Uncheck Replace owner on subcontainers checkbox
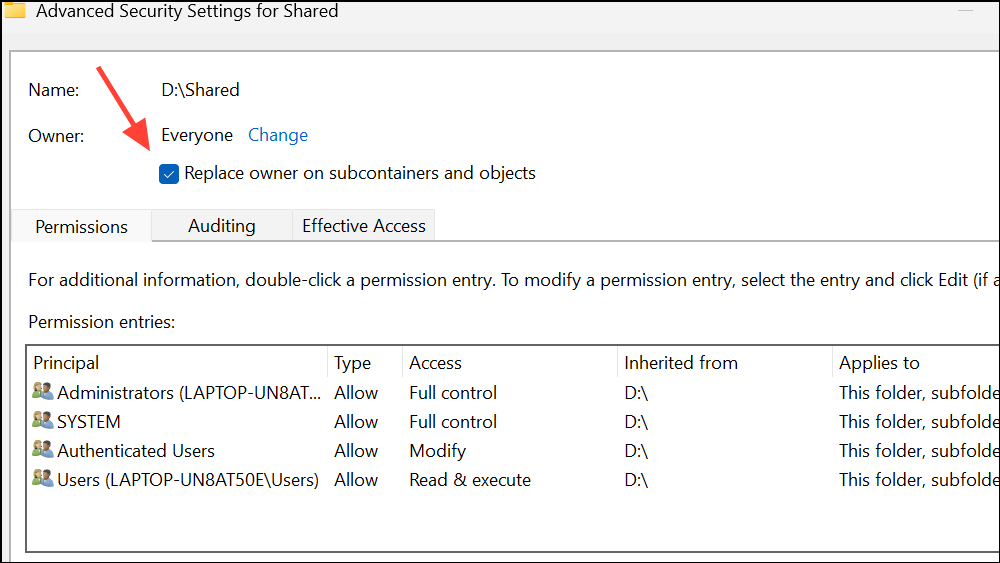 tap(169, 174)
